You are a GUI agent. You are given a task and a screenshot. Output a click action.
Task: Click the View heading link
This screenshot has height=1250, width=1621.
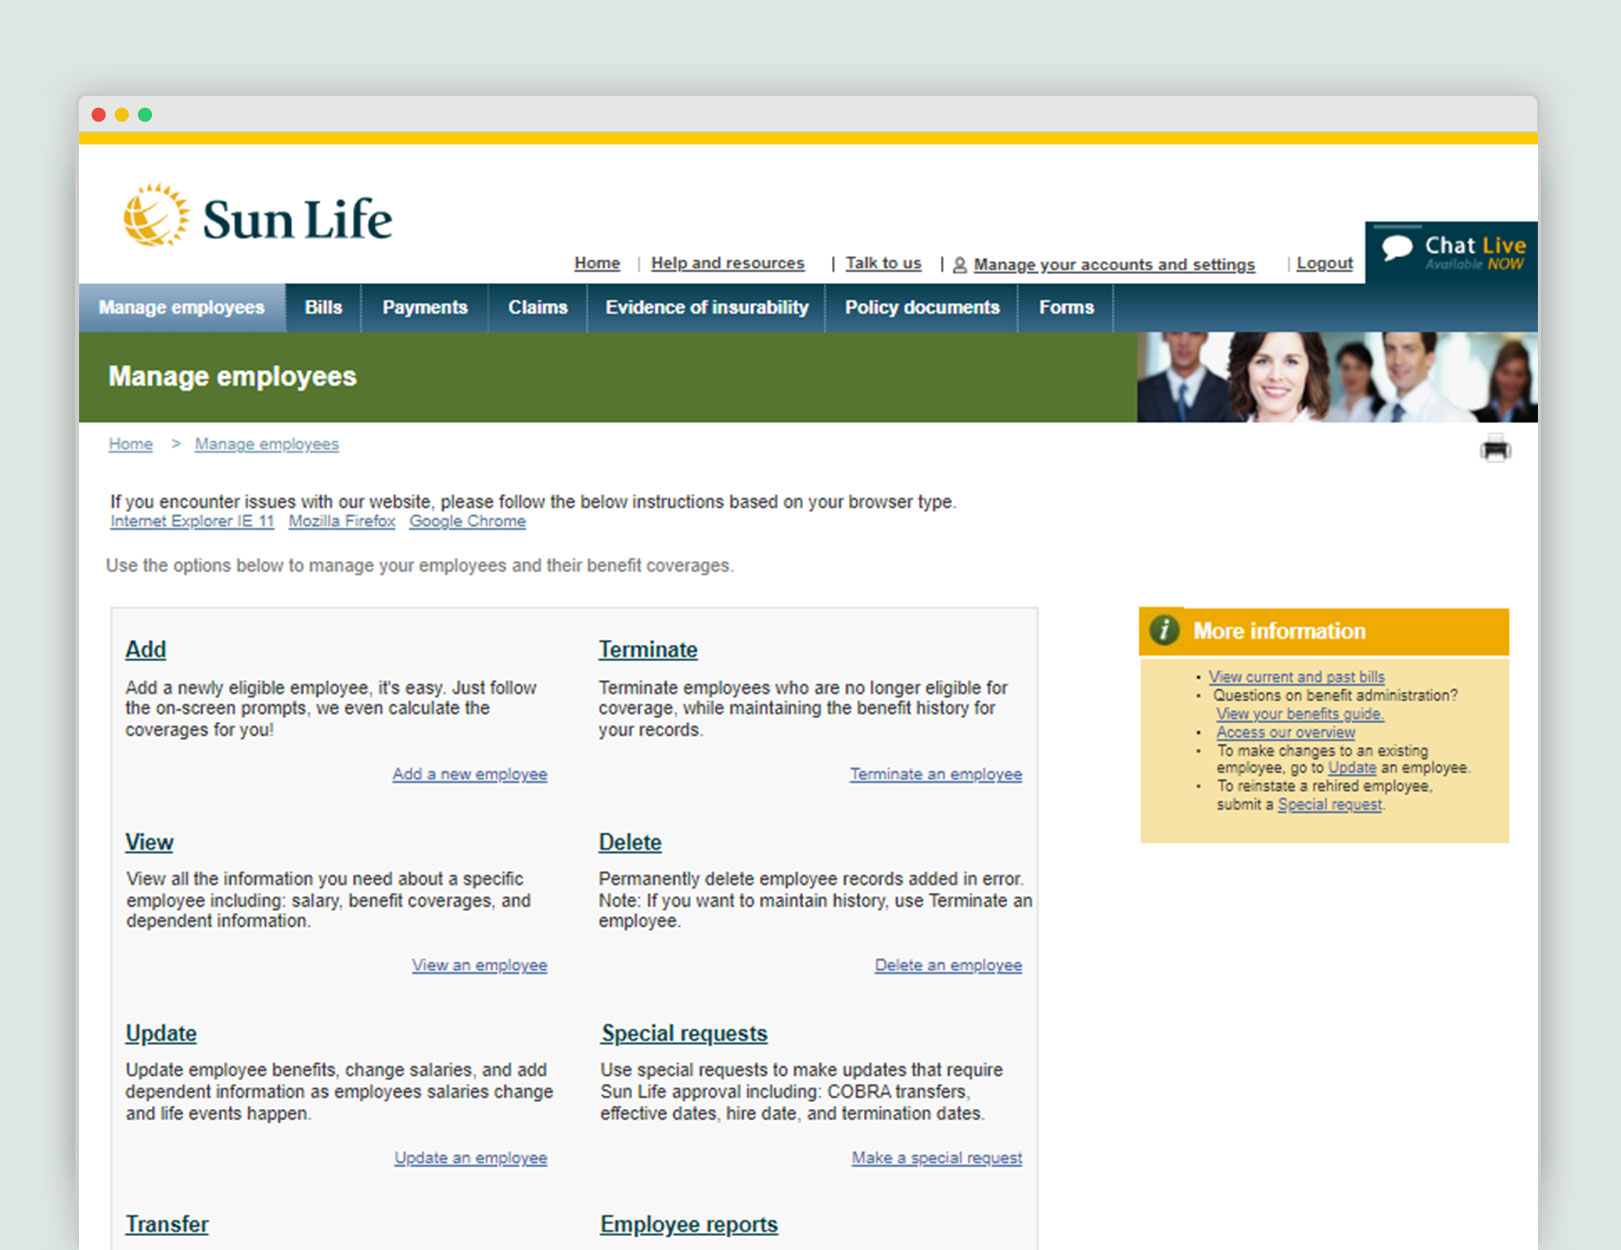149,842
